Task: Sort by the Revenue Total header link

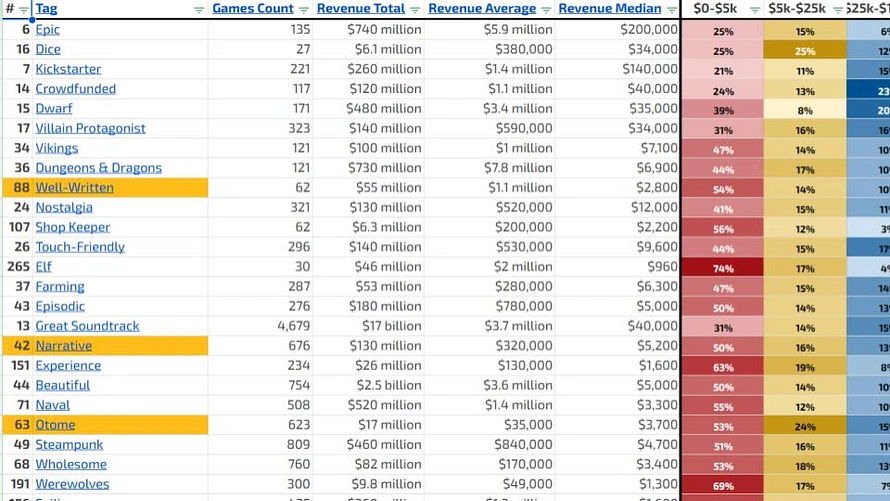Action: (x=361, y=9)
